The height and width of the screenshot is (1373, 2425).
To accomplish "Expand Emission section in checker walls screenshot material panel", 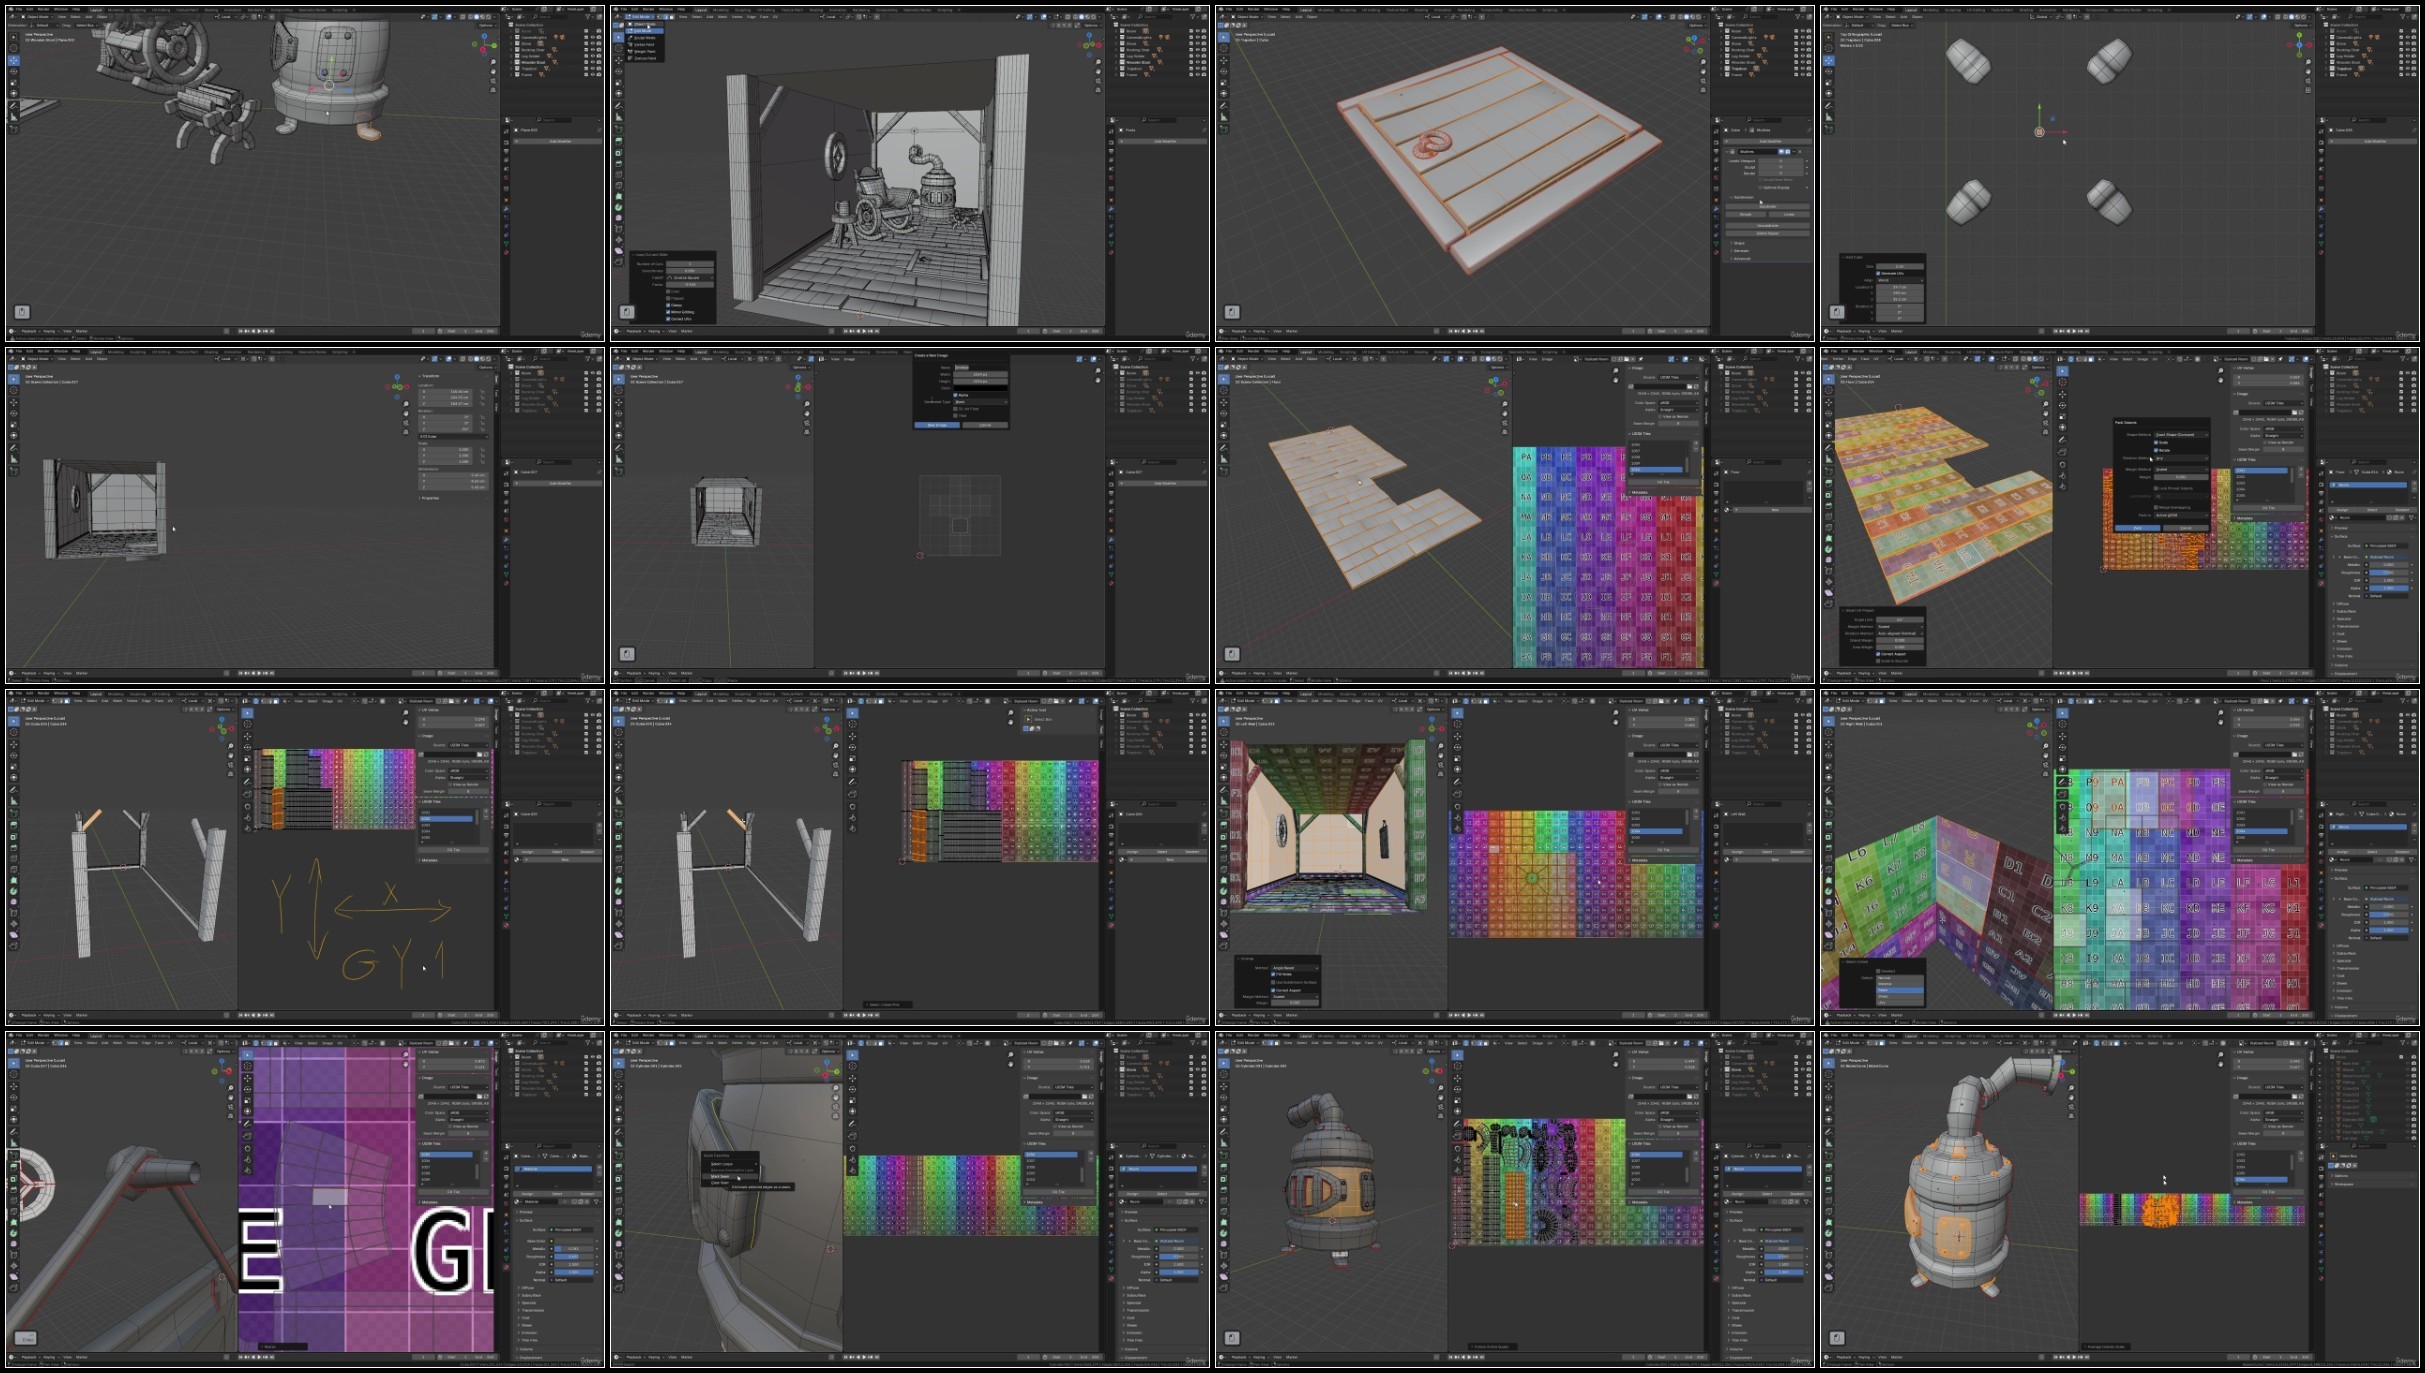I will (x=2343, y=991).
